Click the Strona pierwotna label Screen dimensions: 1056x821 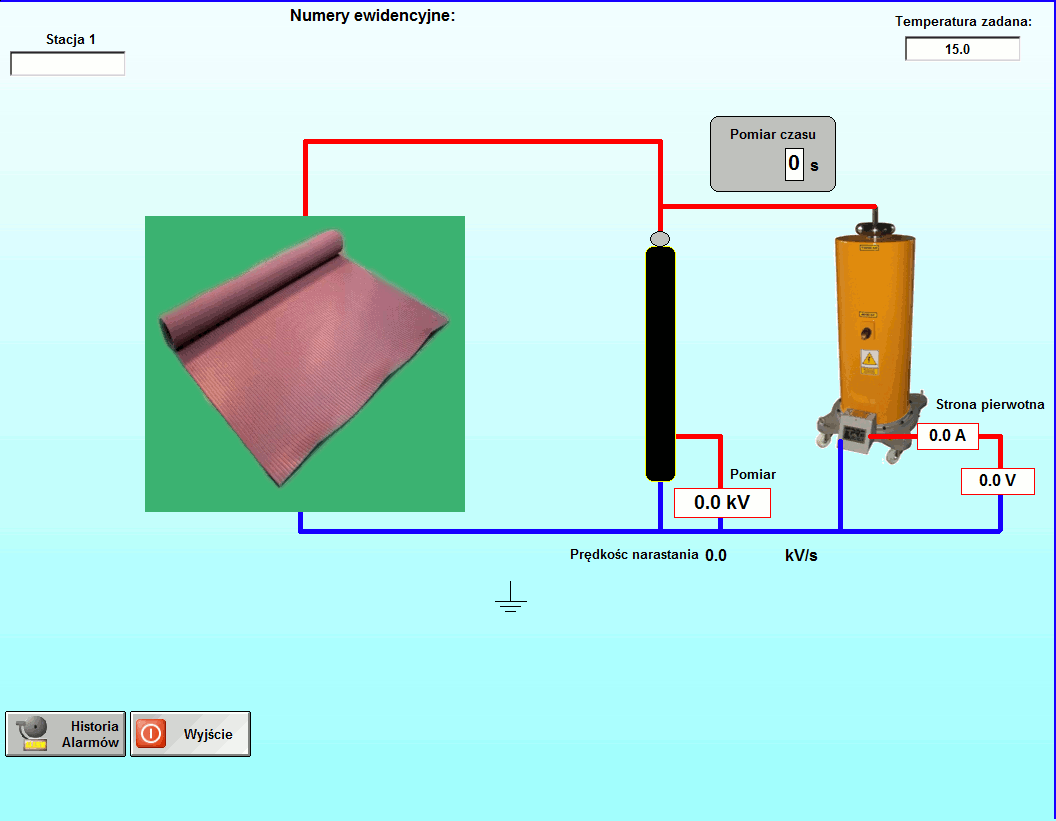pyautogui.click(x=990, y=404)
